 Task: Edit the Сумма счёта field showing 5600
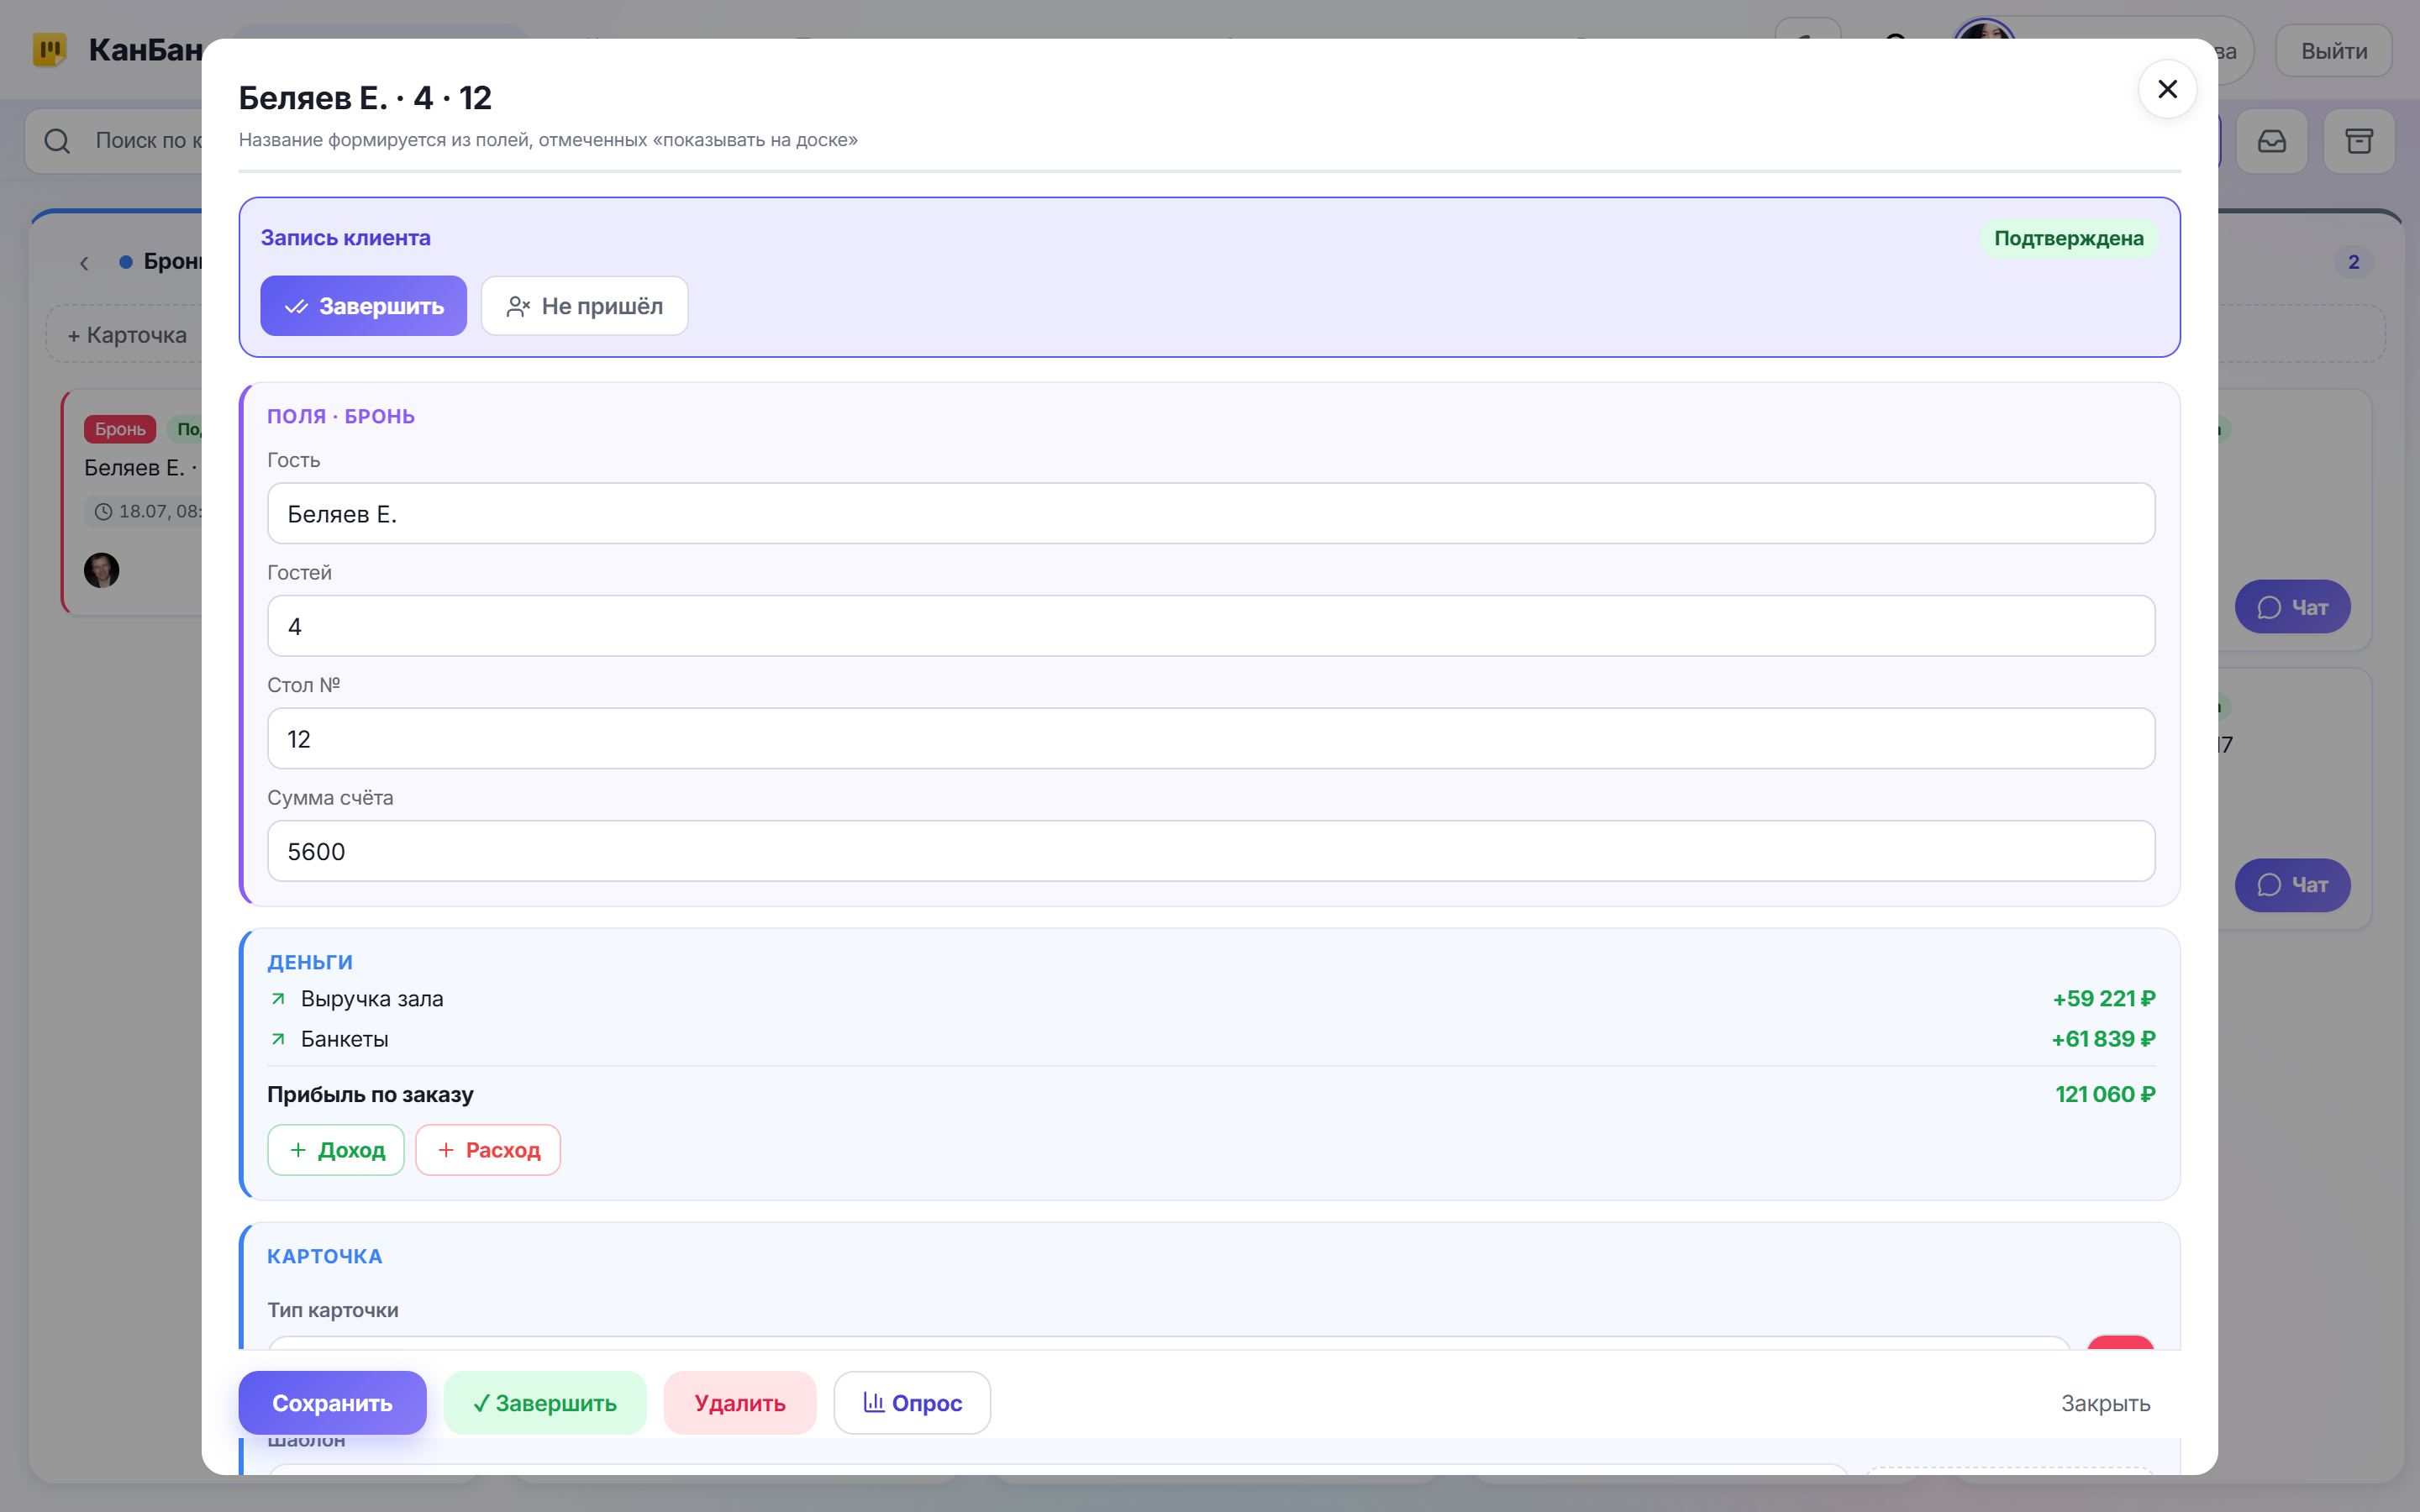tap(1210, 851)
